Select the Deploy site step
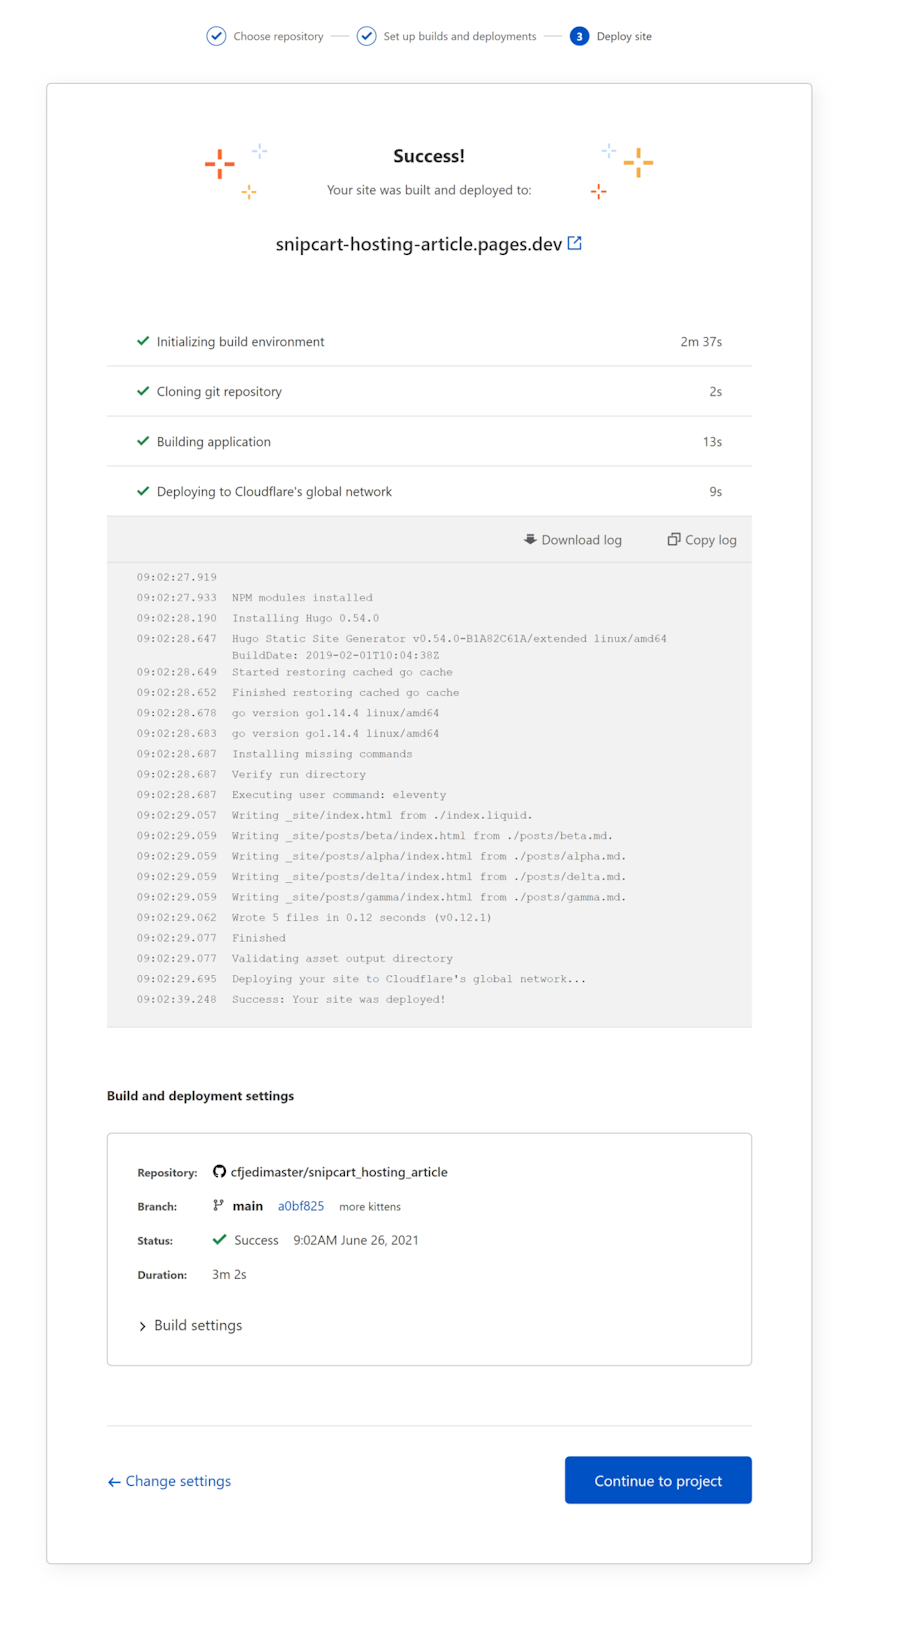This screenshot has height=1633, width=900. [611, 36]
